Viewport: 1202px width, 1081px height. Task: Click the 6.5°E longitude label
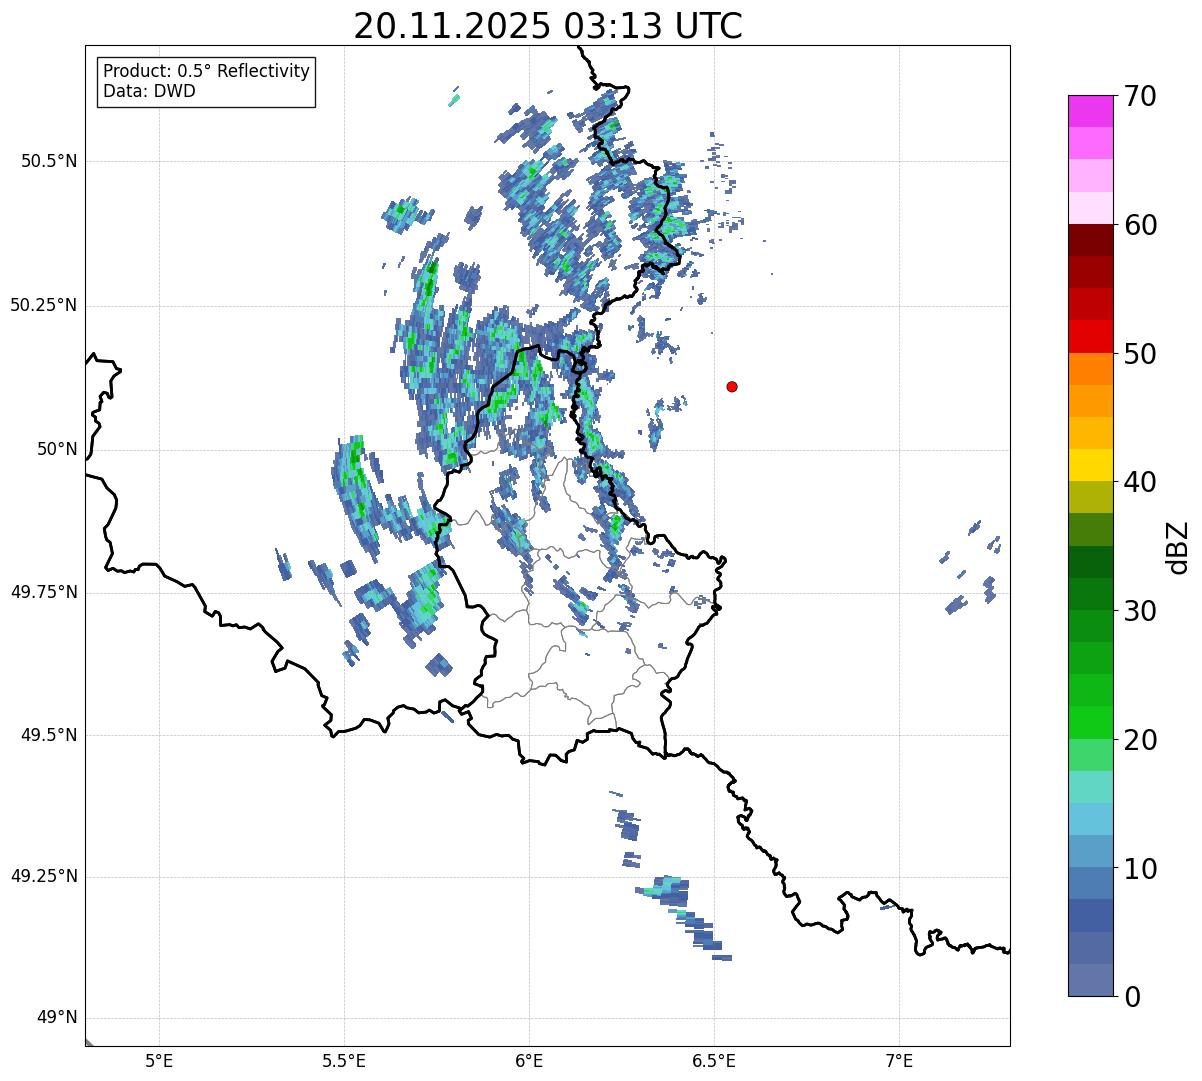(x=714, y=1060)
